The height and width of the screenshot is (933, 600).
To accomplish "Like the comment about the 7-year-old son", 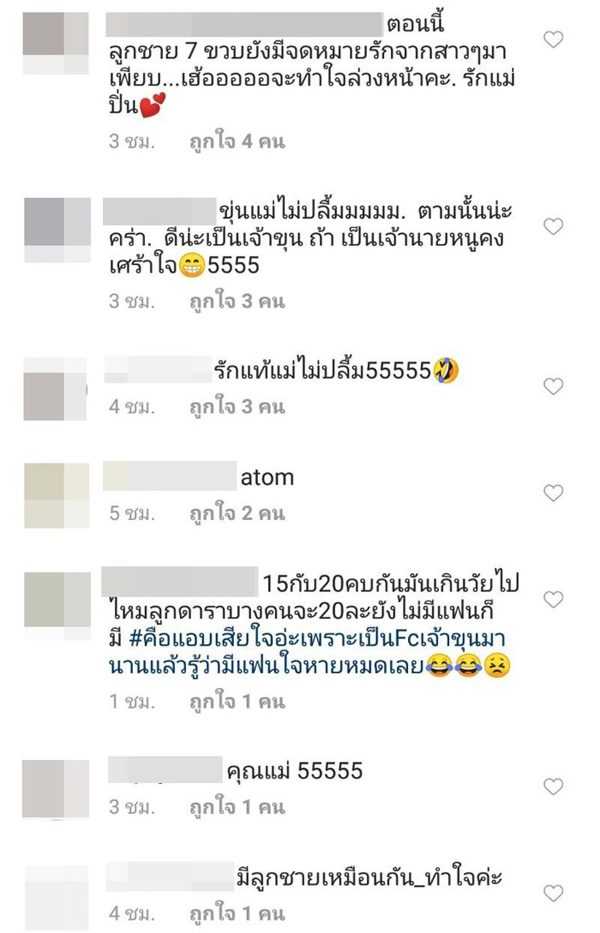I will (554, 39).
